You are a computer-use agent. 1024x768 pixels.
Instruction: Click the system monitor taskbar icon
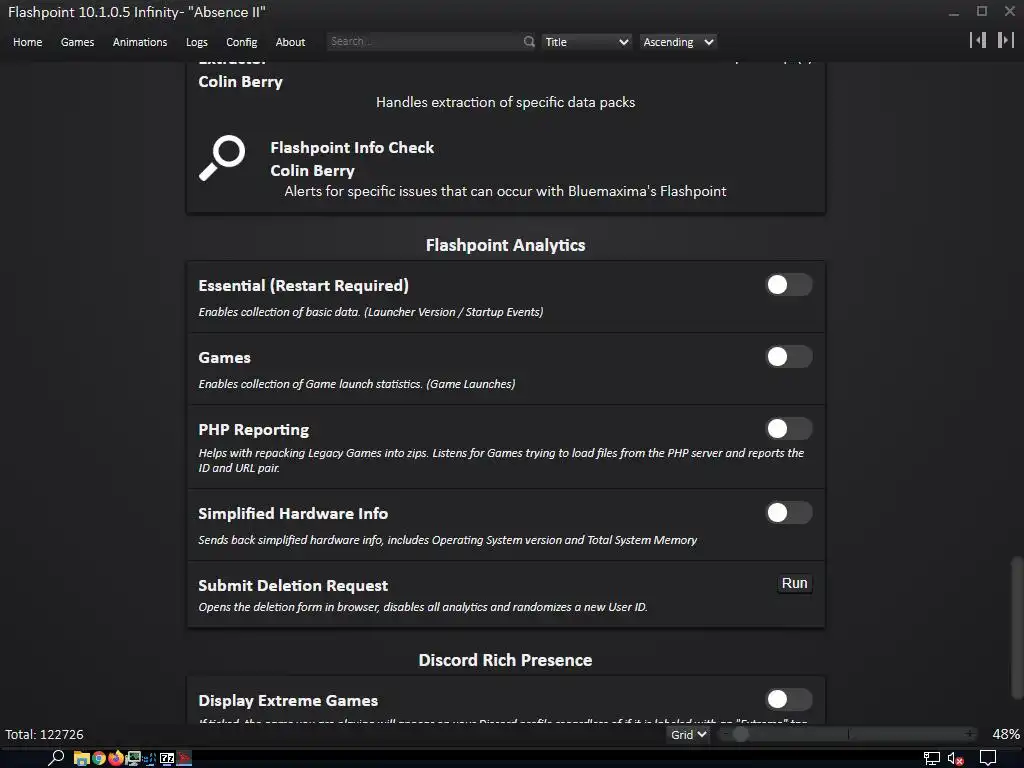133,758
